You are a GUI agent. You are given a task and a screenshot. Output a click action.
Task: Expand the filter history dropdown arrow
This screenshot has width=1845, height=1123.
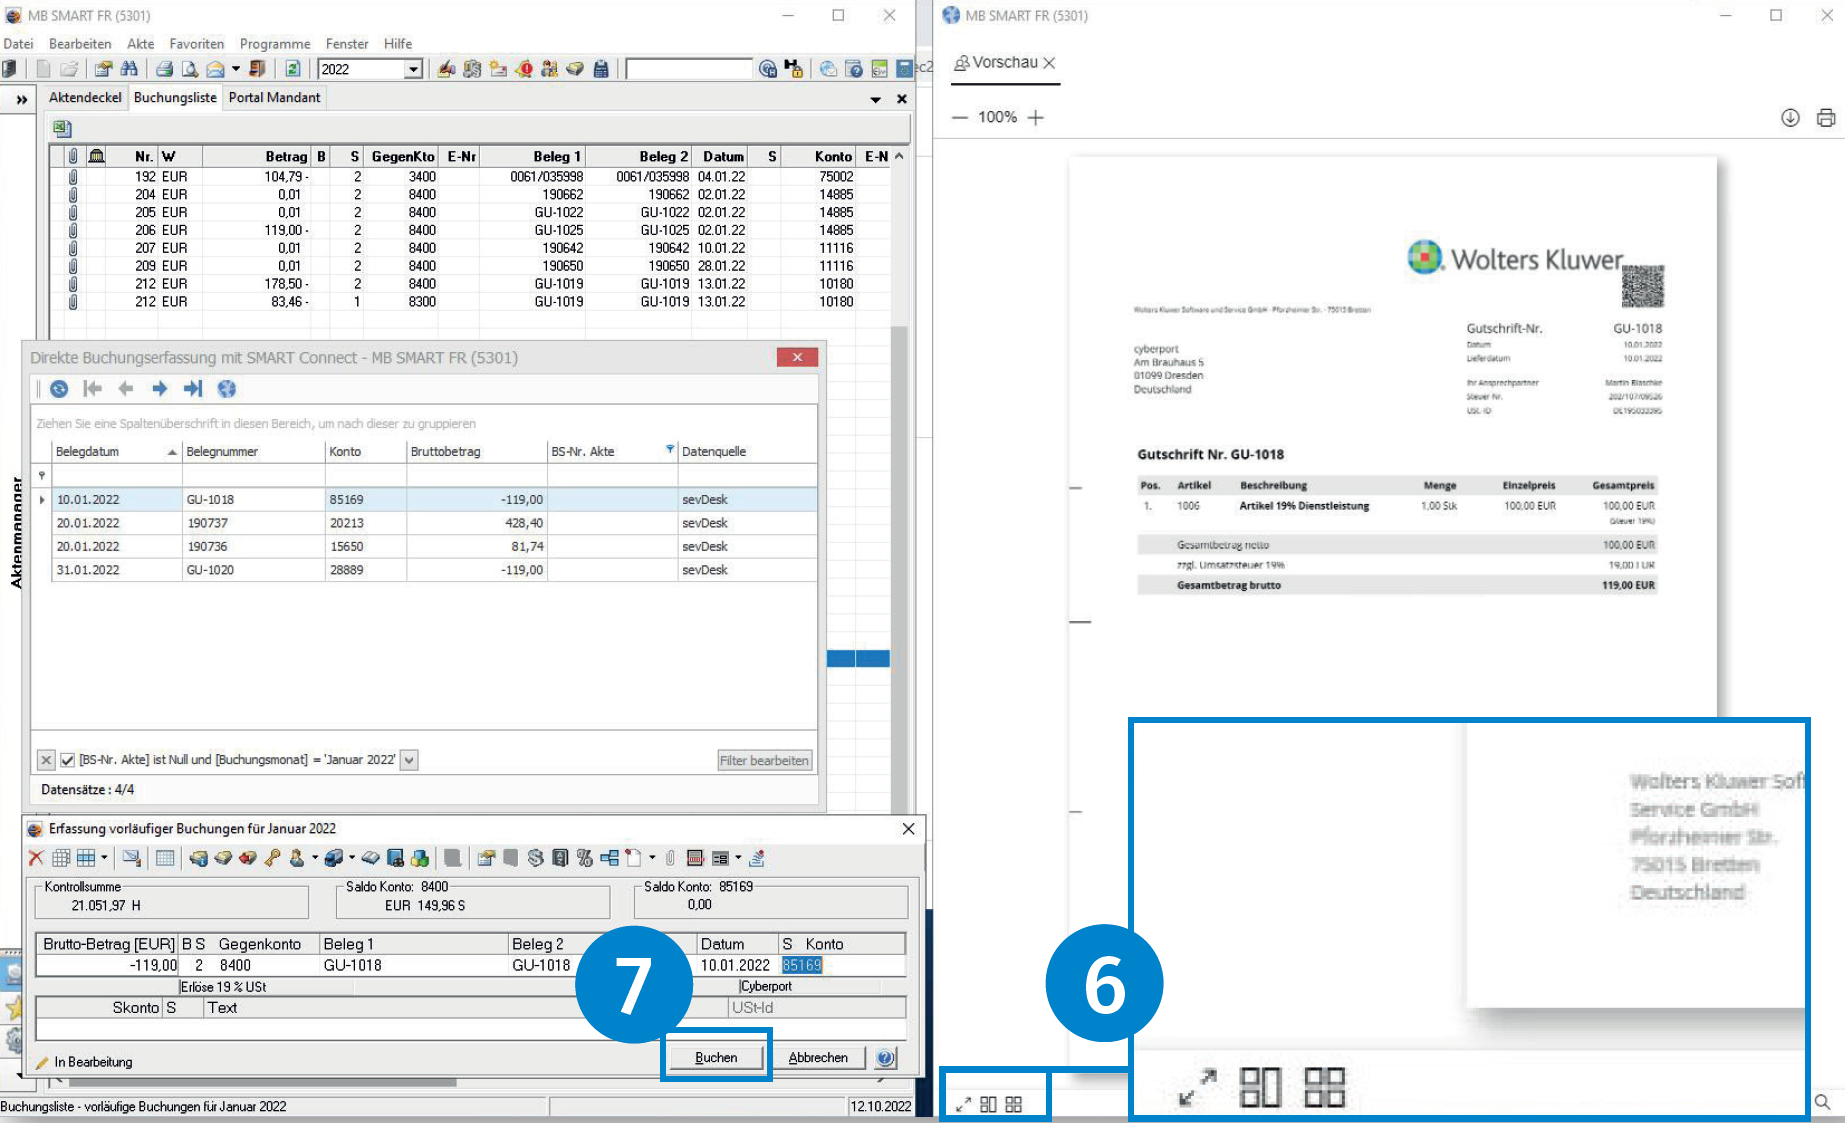tap(409, 760)
